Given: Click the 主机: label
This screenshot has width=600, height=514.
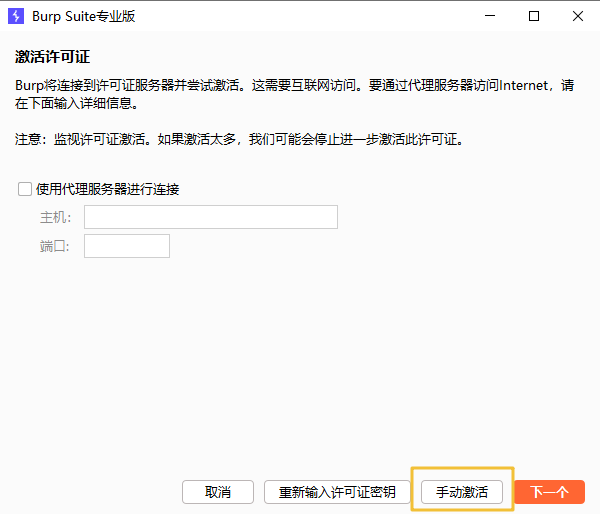Looking at the screenshot, I should pyautogui.click(x=55, y=217).
